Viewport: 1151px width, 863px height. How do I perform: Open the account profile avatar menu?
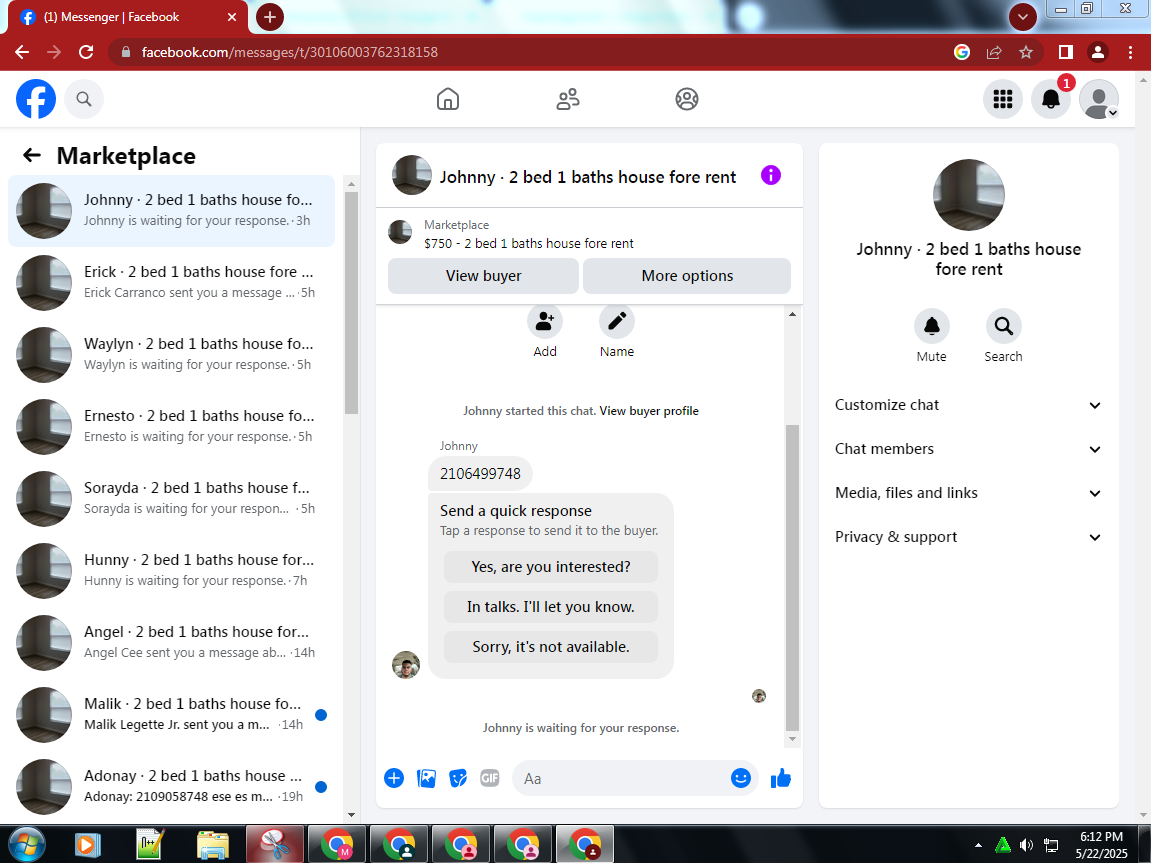pyautogui.click(x=1099, y=99)
